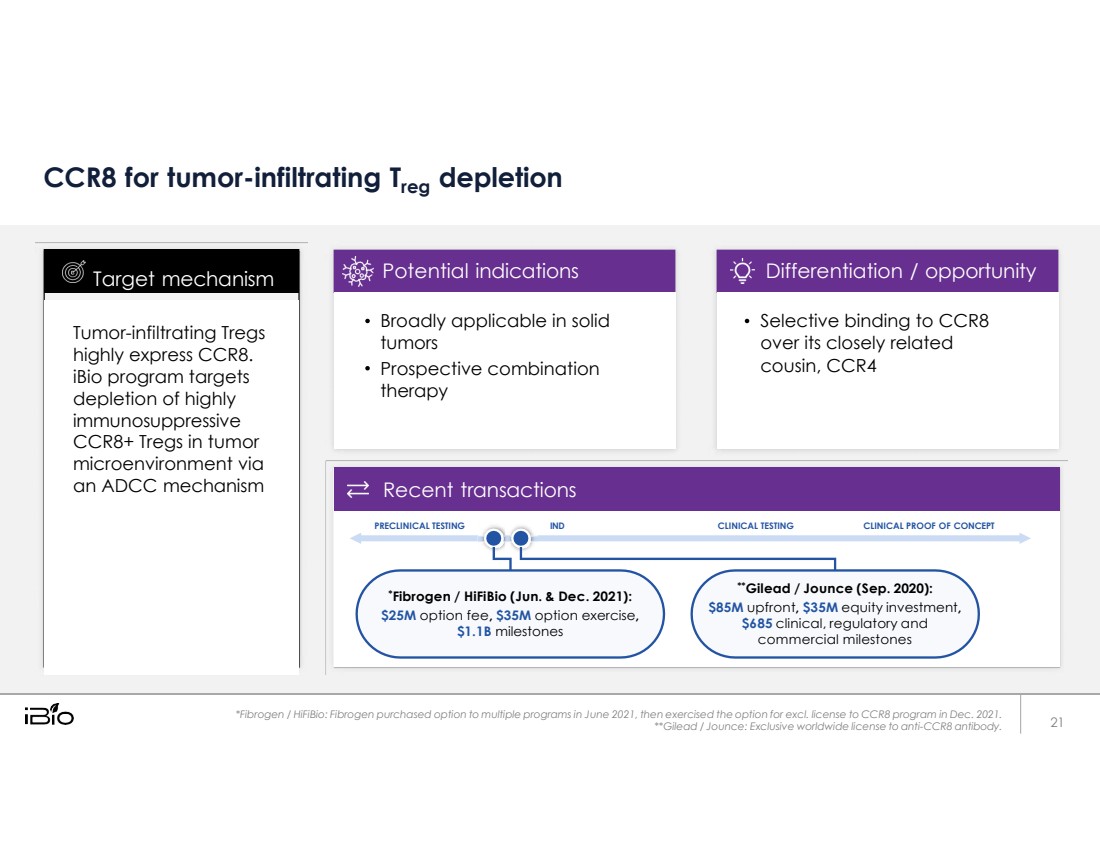Click the cell icon beside Potential indications
The width and height of the screenshot is (1100, 849).
pyautogui.click(x=356, y=272)
